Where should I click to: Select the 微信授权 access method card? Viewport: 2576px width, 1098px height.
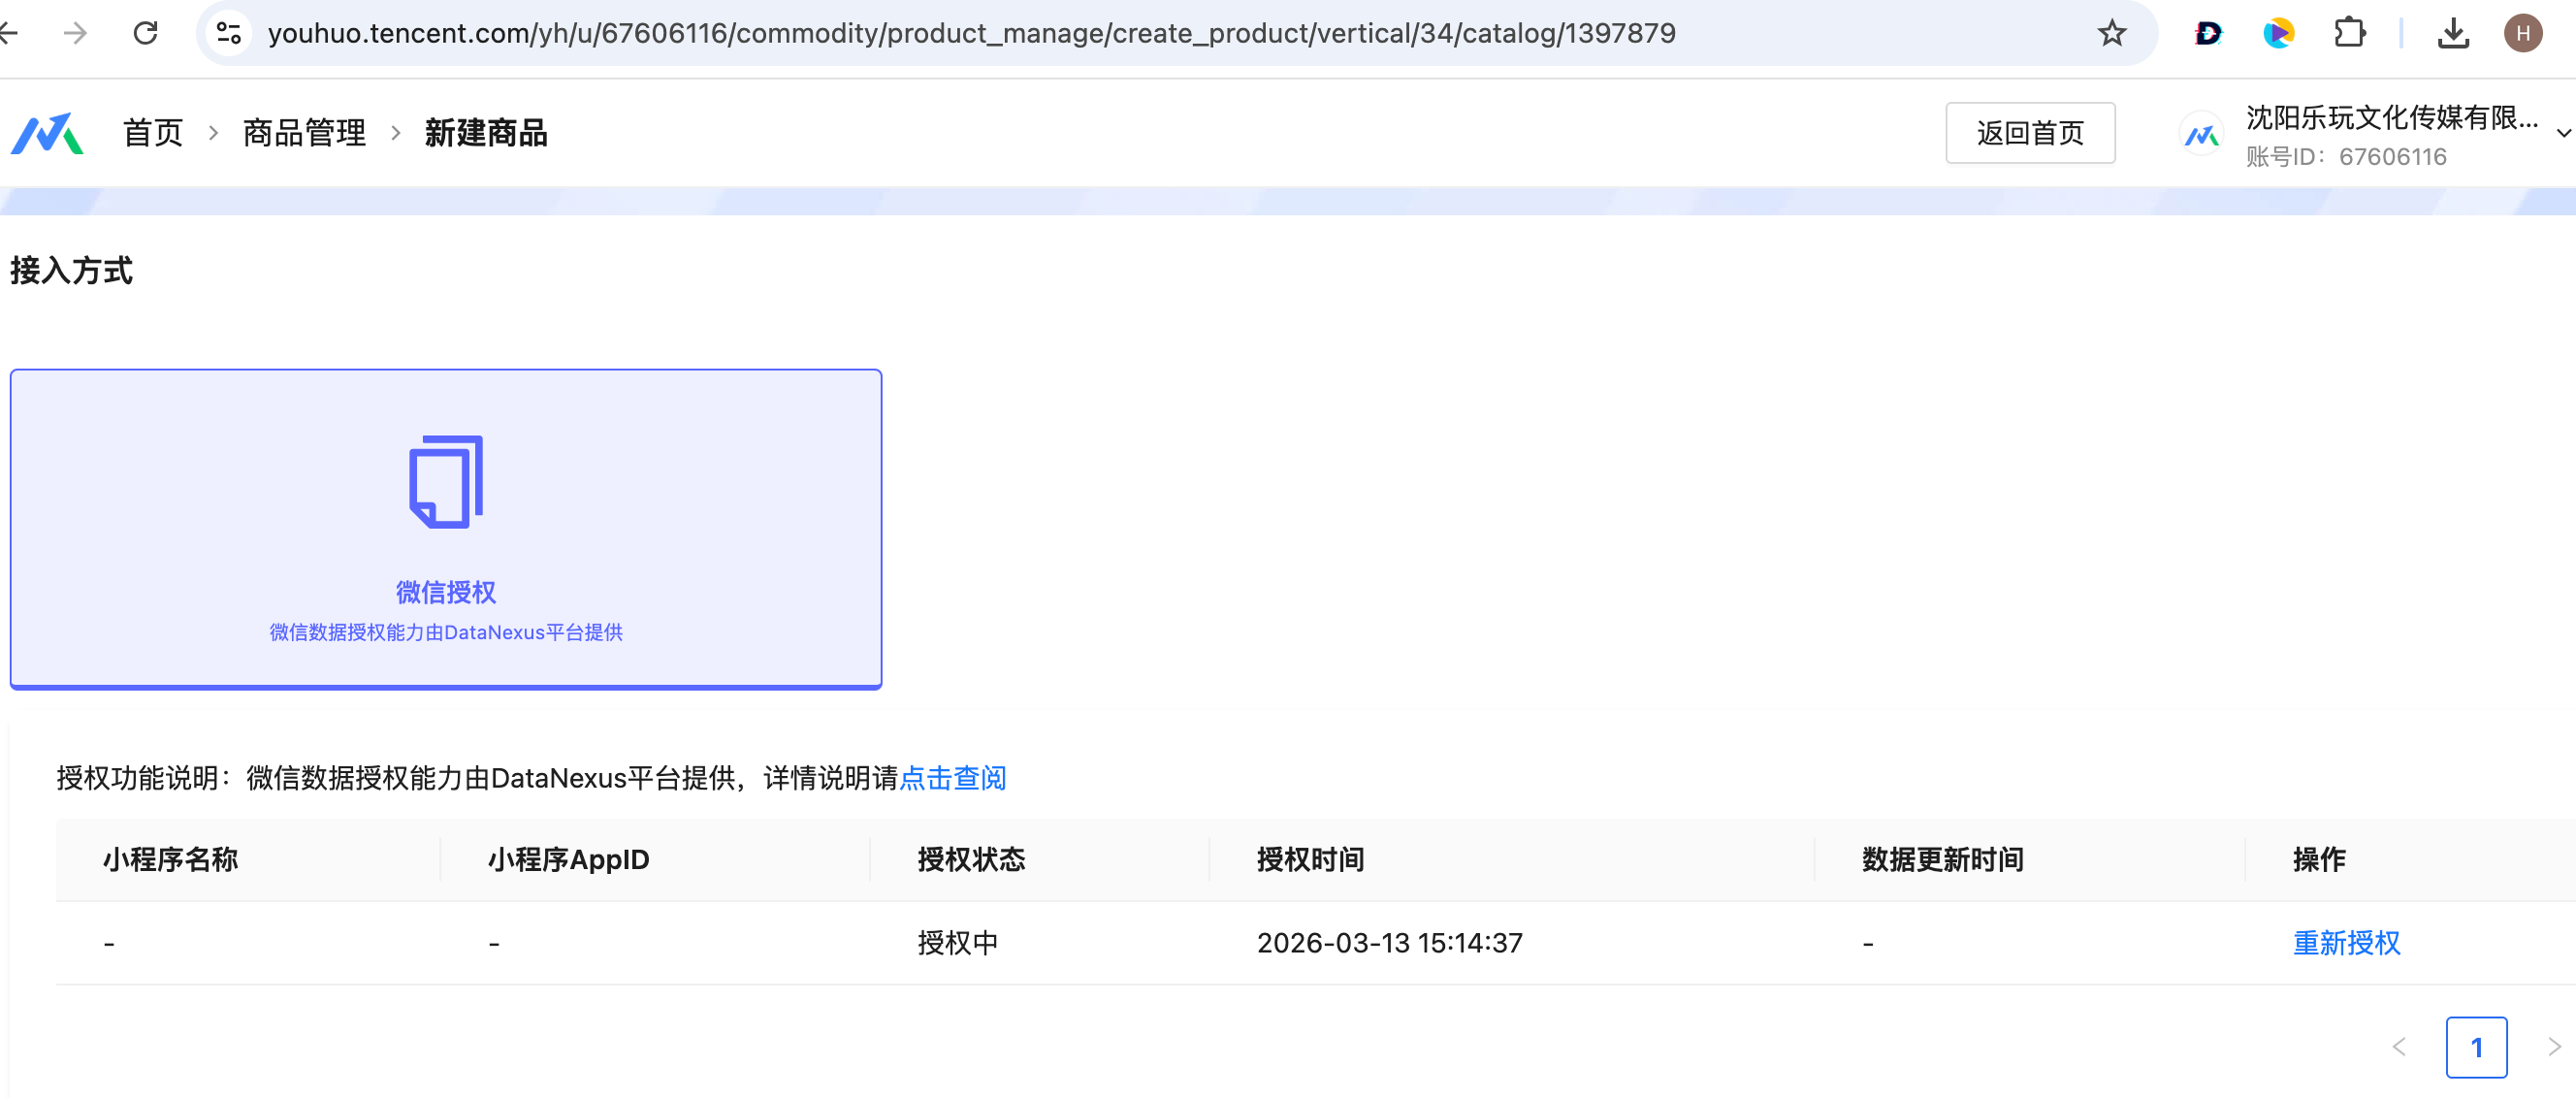[446, 528]
